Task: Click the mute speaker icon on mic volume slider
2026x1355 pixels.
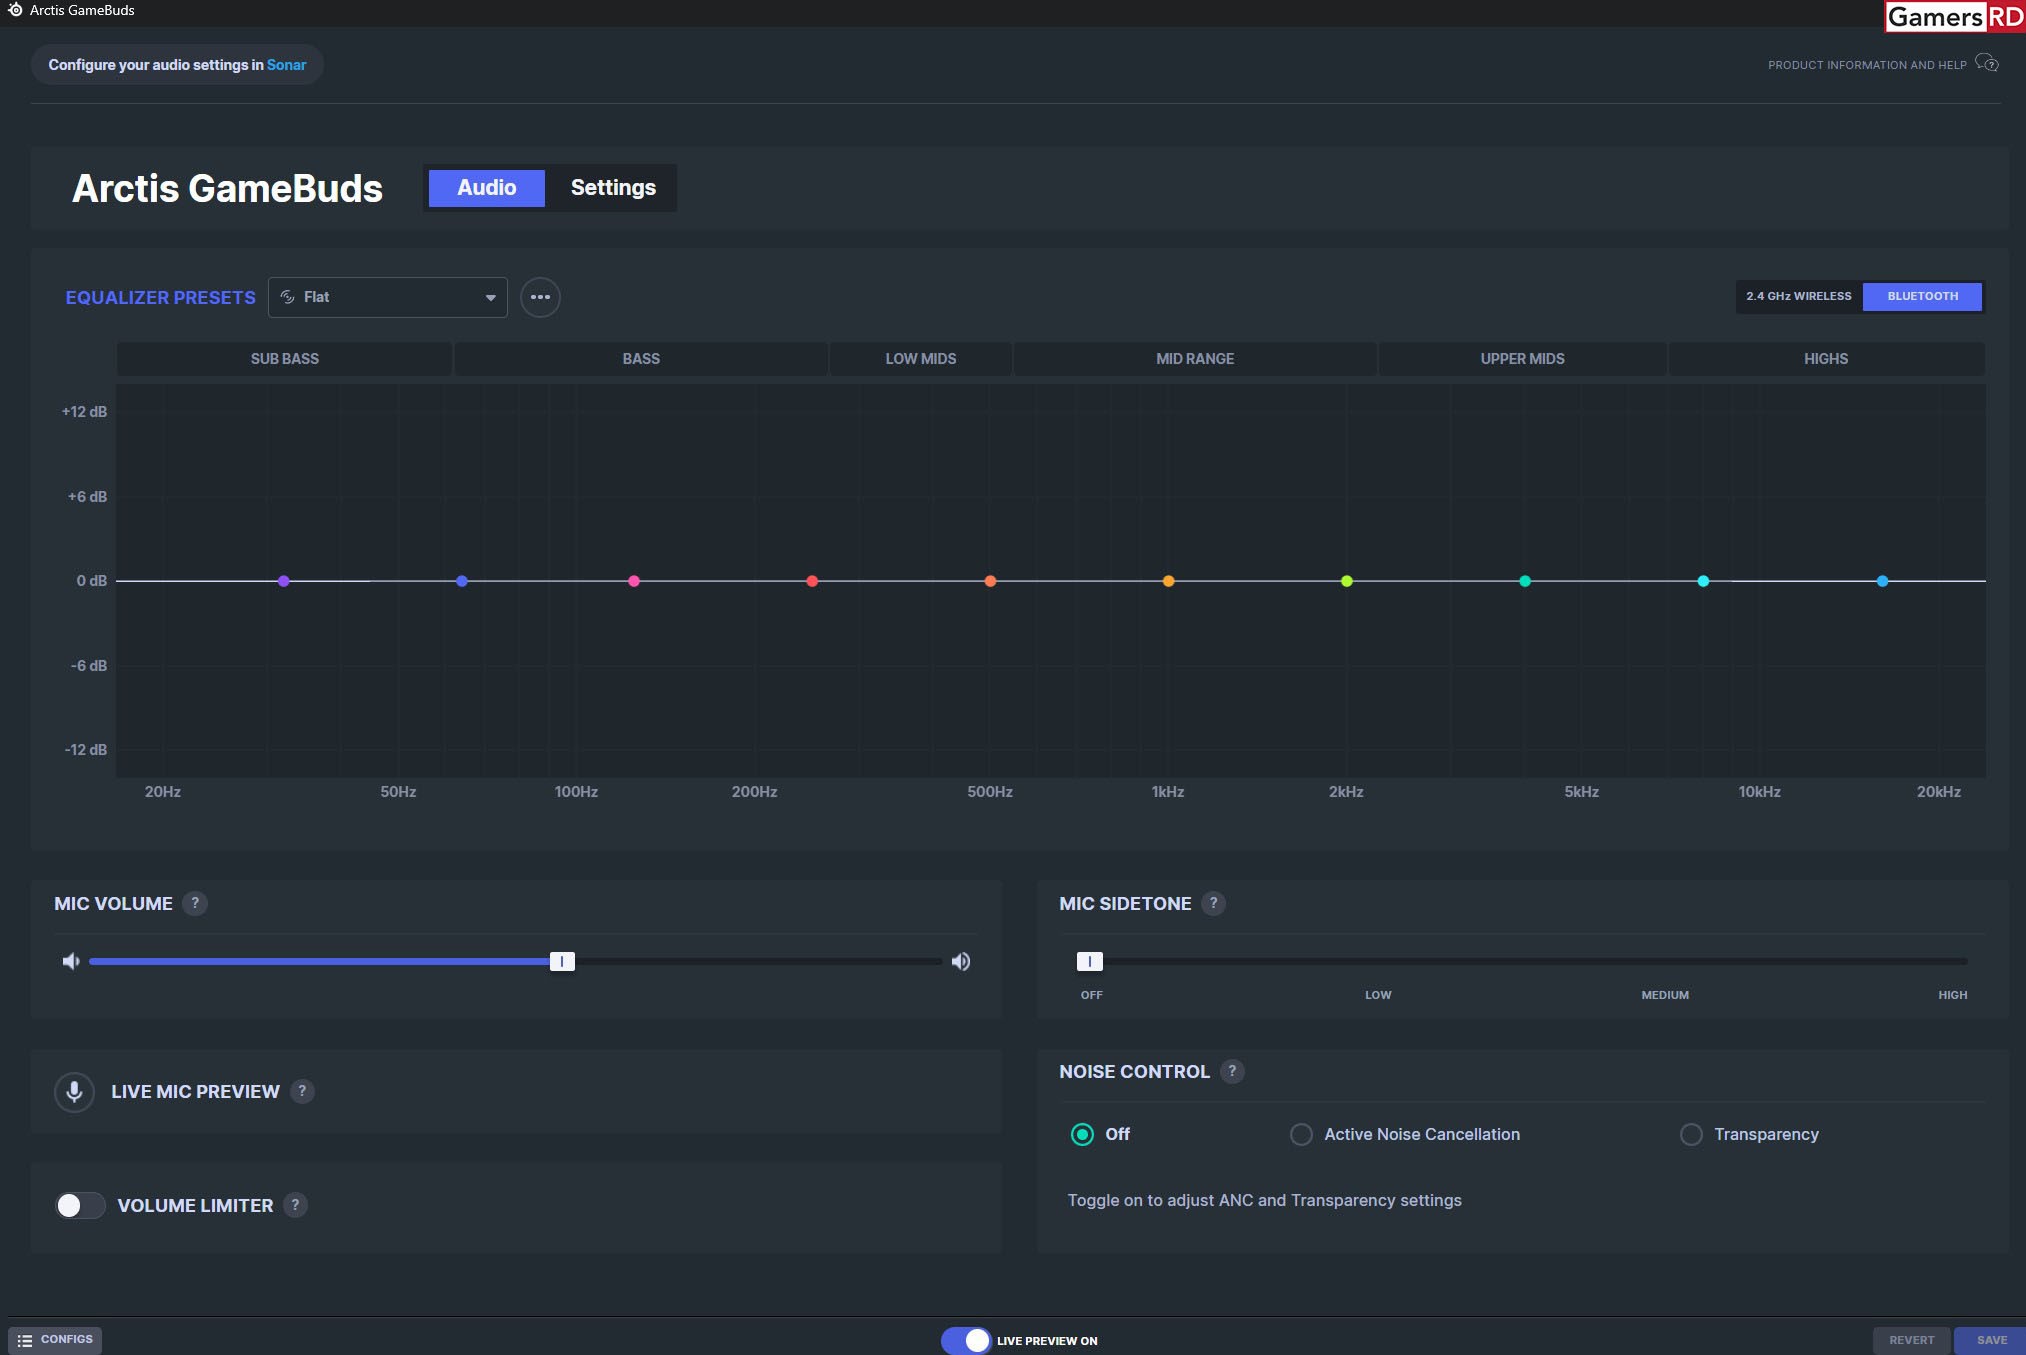Action: click(x=70, y=960)
